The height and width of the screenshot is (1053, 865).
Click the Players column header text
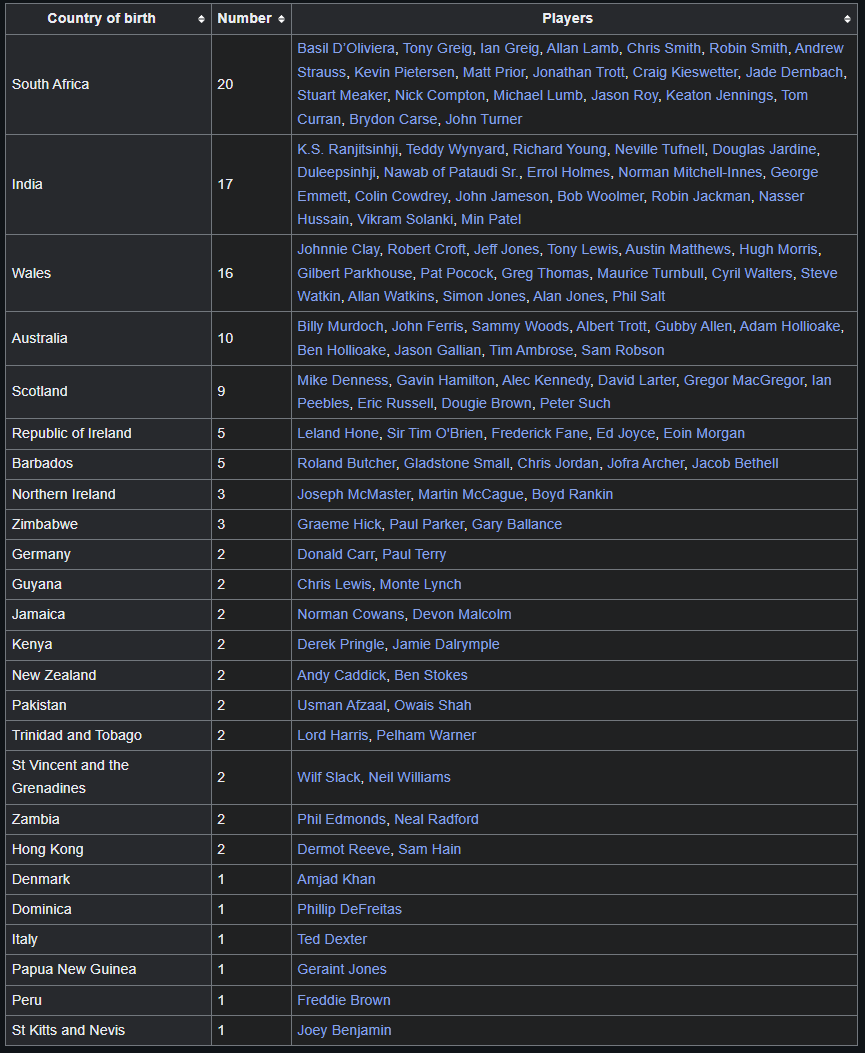[567, 19]
